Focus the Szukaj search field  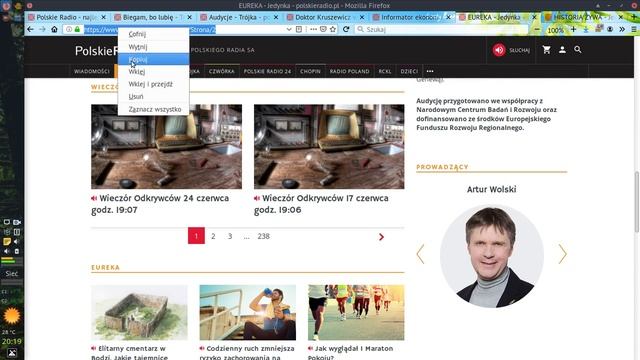point(441,29)
